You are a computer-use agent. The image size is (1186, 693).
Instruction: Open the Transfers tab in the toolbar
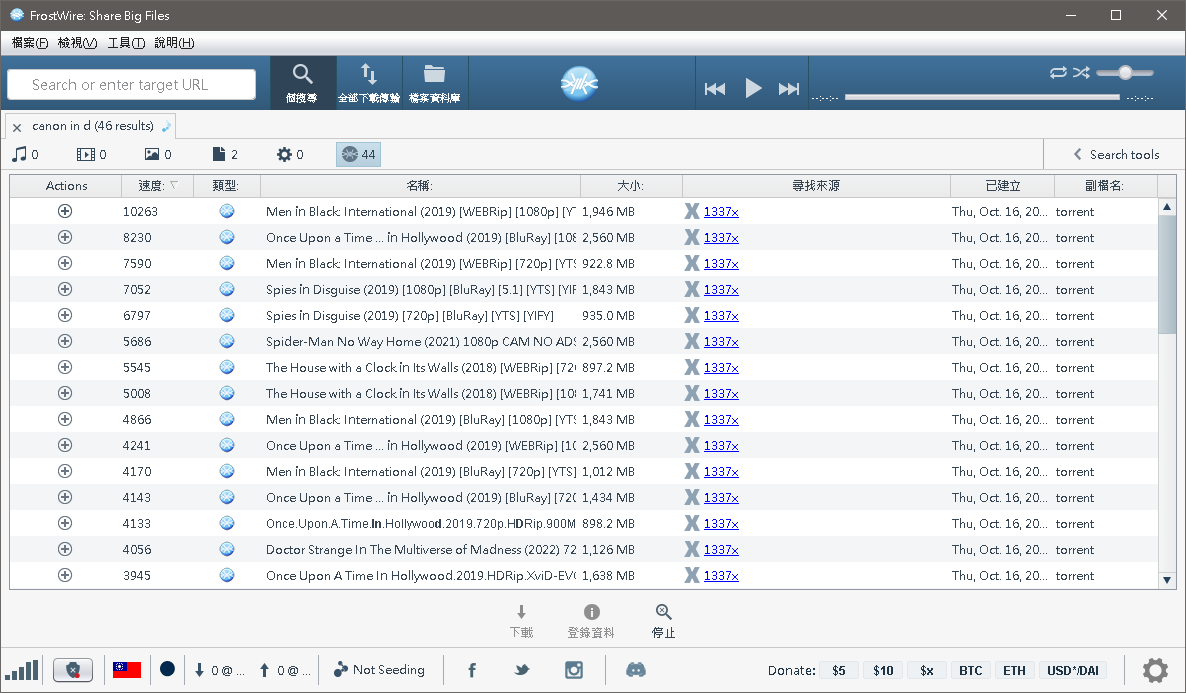tap(369, 82)
